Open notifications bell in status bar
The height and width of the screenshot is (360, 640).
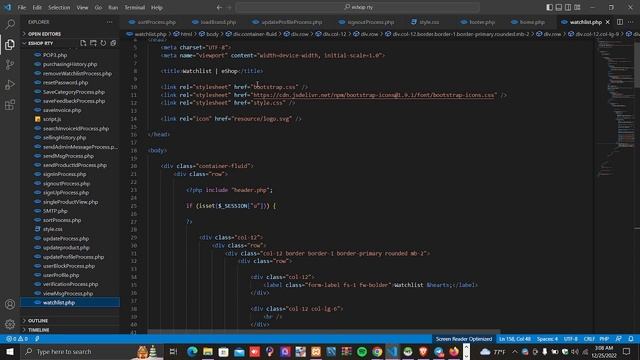(631, 339)
